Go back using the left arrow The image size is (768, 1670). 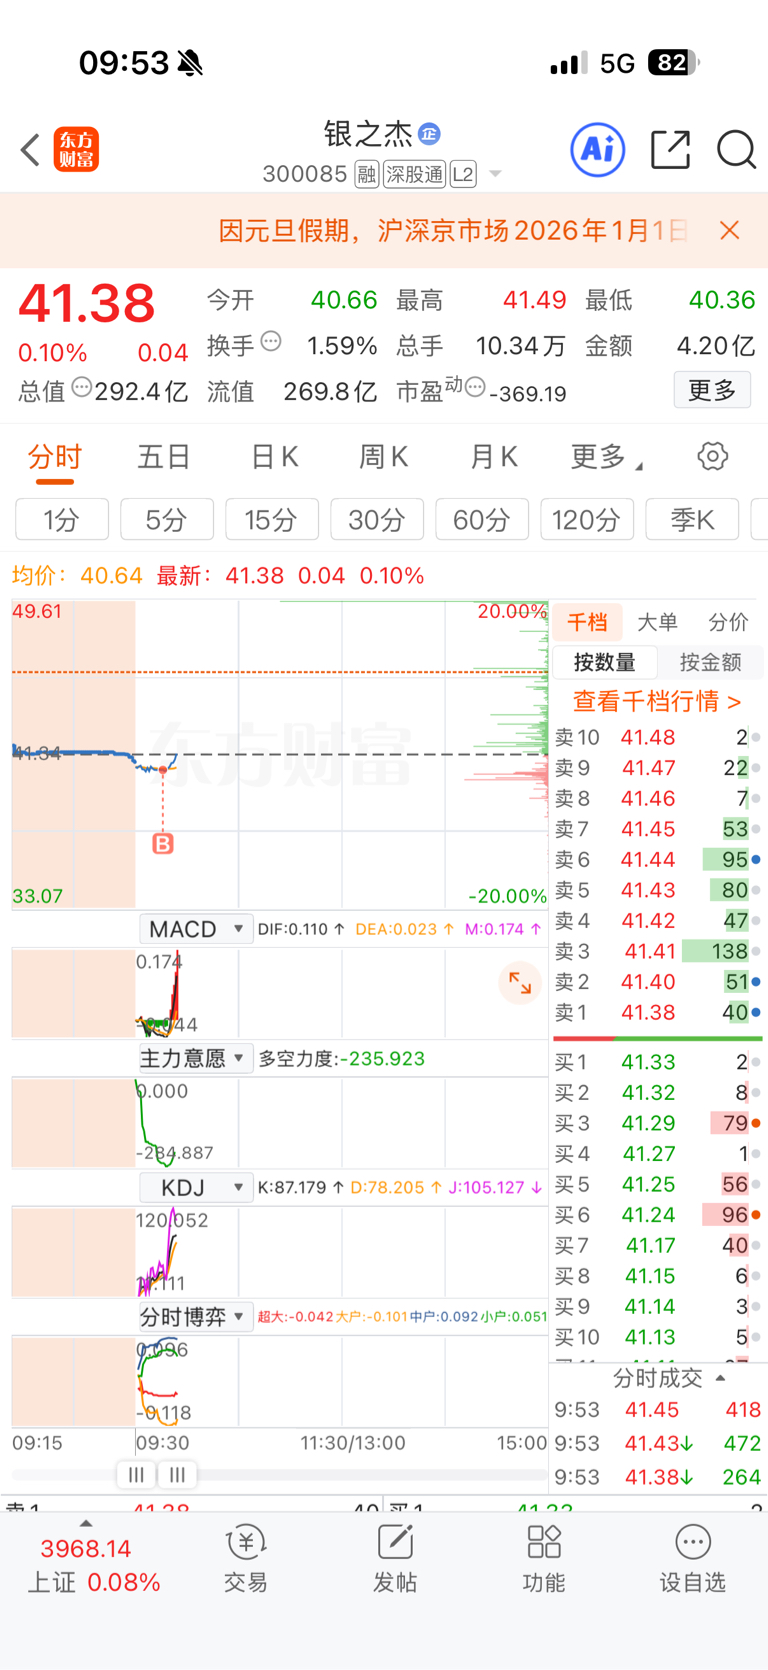[x=30, y=150]
